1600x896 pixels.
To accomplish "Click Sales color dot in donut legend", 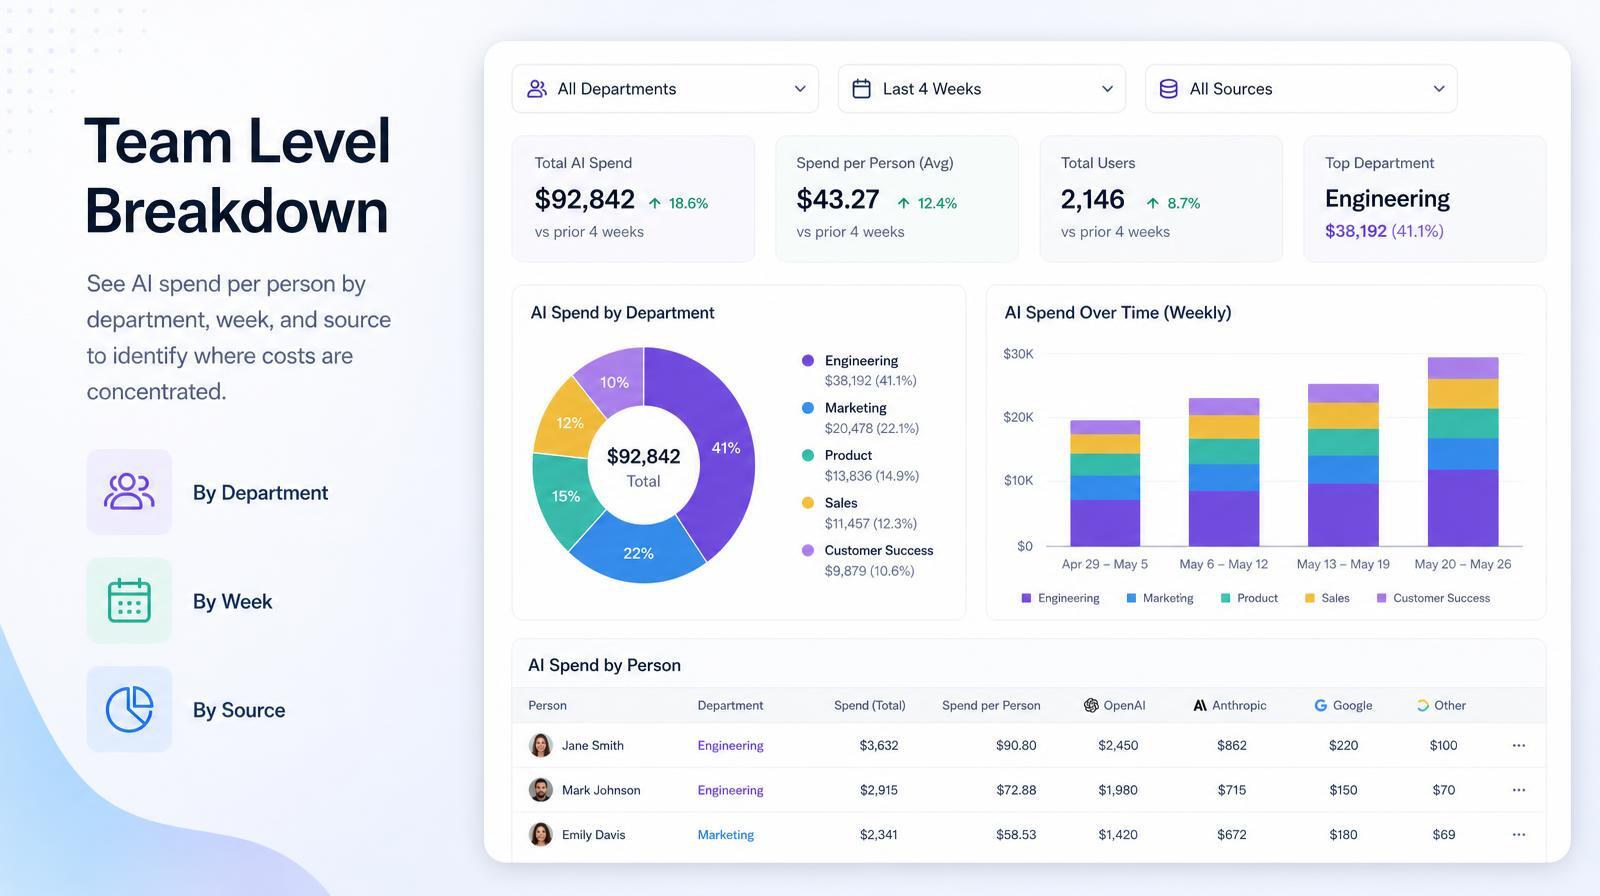I will tap(808, 503).
